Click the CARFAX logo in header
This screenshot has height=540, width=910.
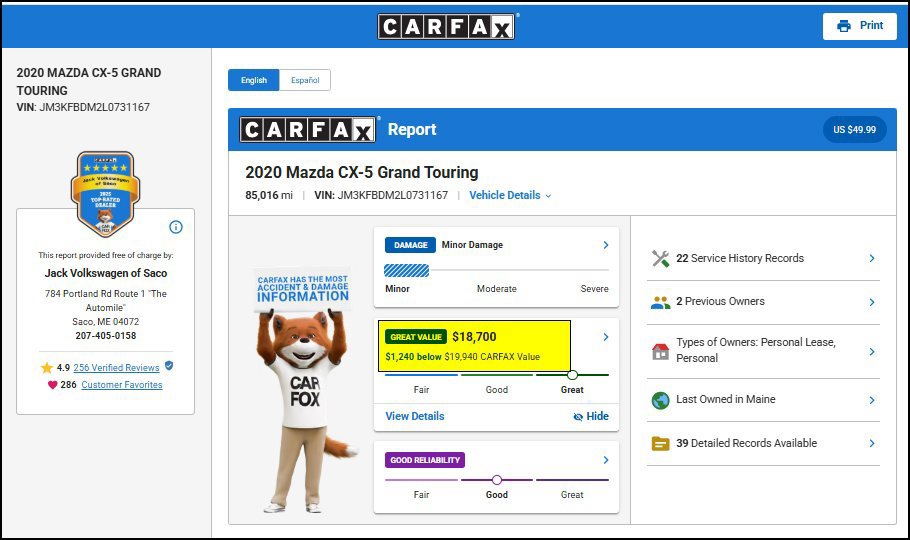448,26
